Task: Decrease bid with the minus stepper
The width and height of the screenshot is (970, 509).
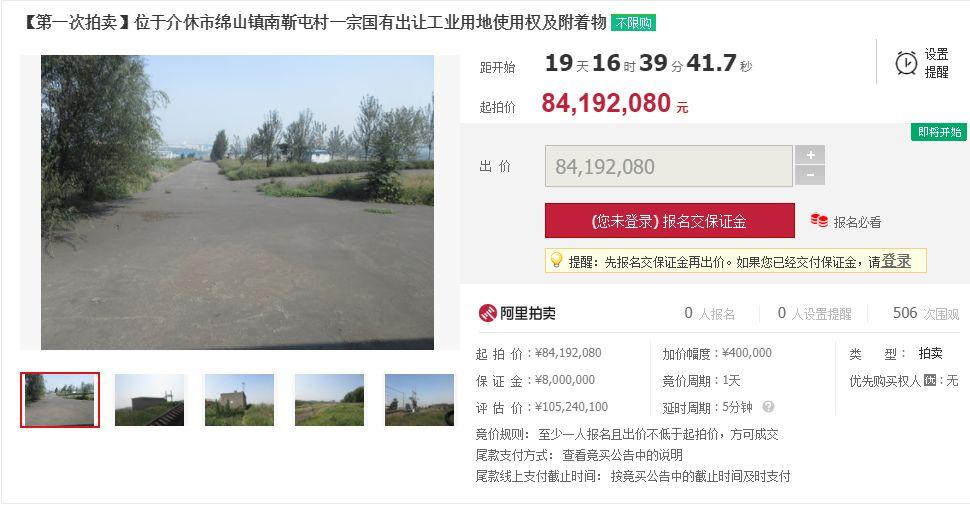Action: click(810, 176)
